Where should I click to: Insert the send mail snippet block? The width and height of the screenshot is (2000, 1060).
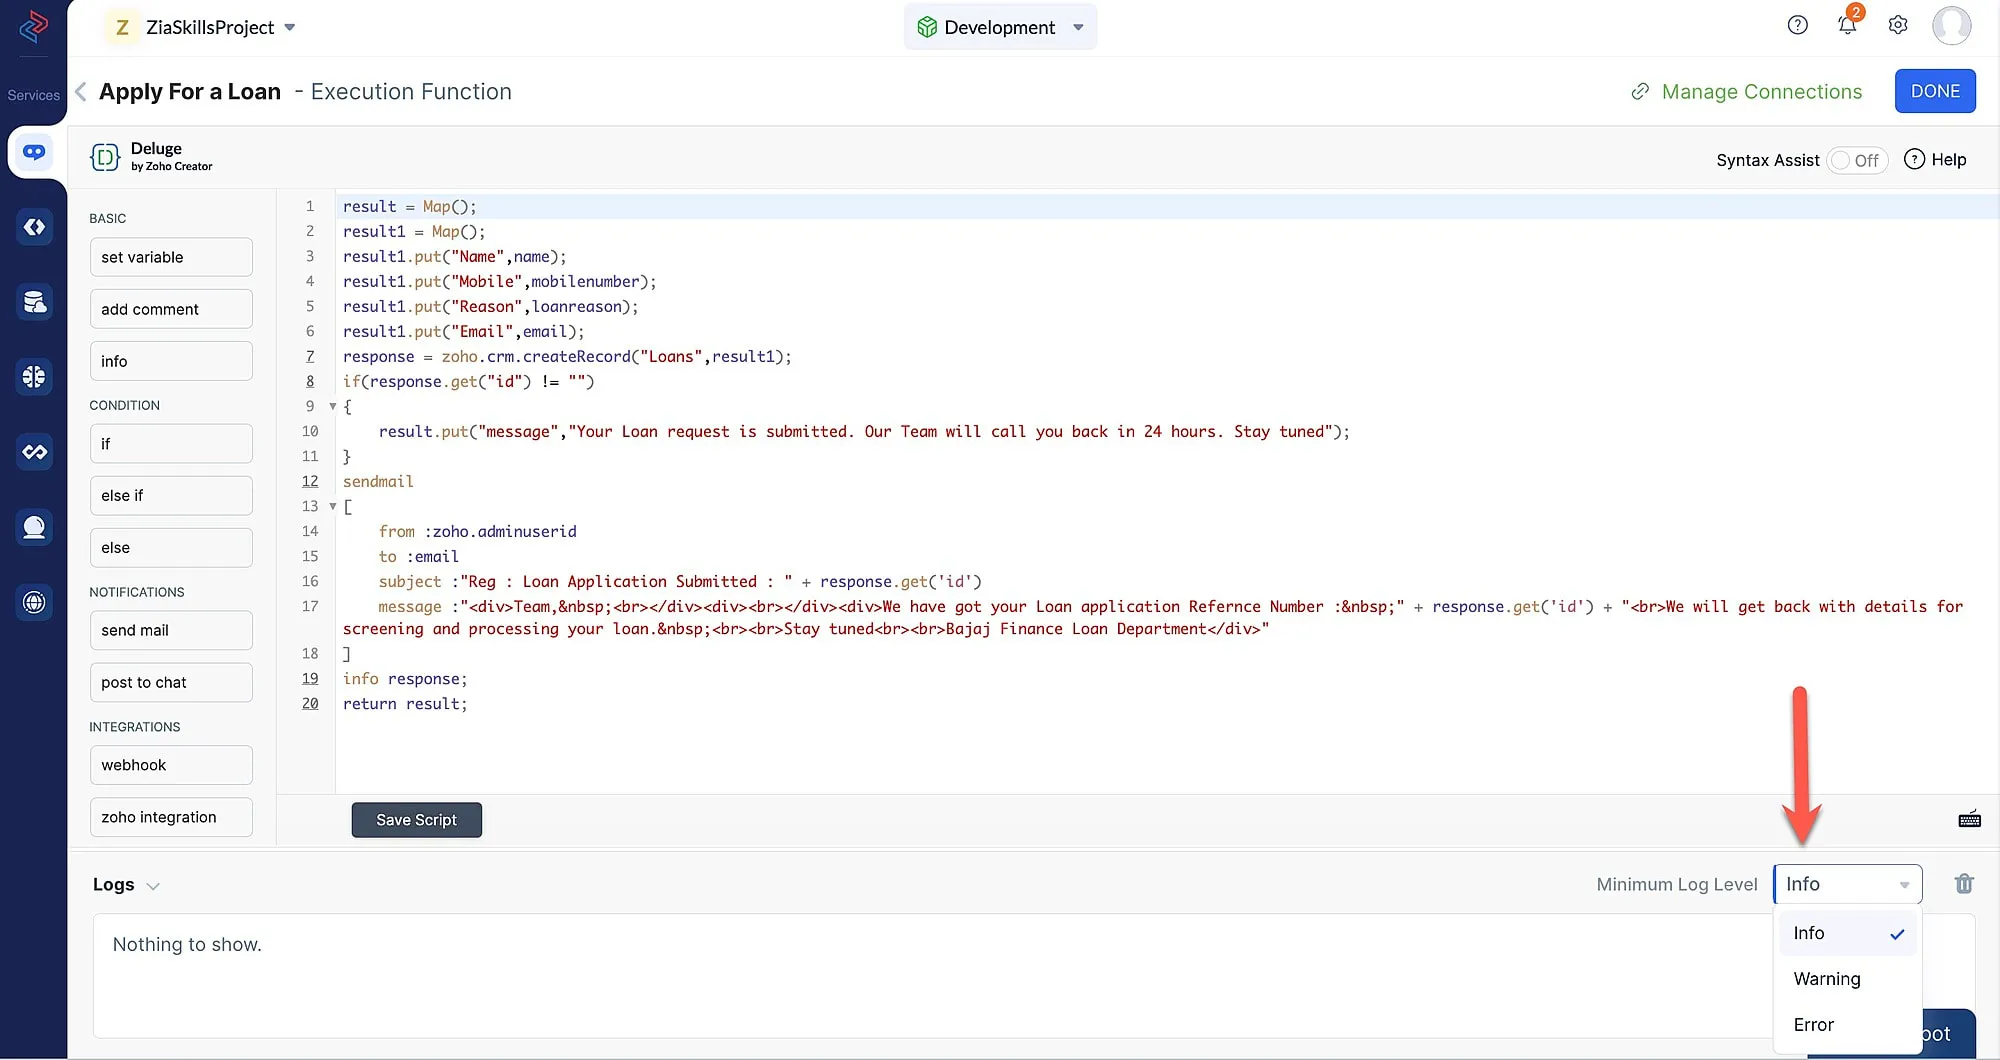171,630
